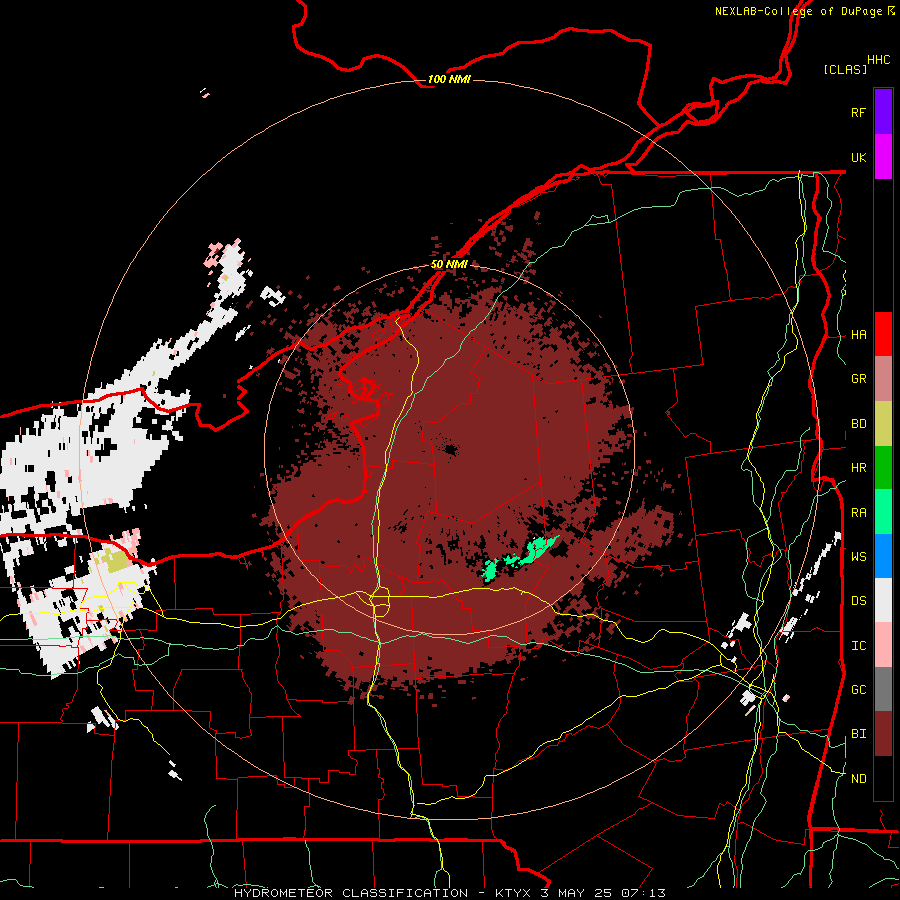900x900 pixels.
Task: Click the RA legend label
Action: coord(858,513)
